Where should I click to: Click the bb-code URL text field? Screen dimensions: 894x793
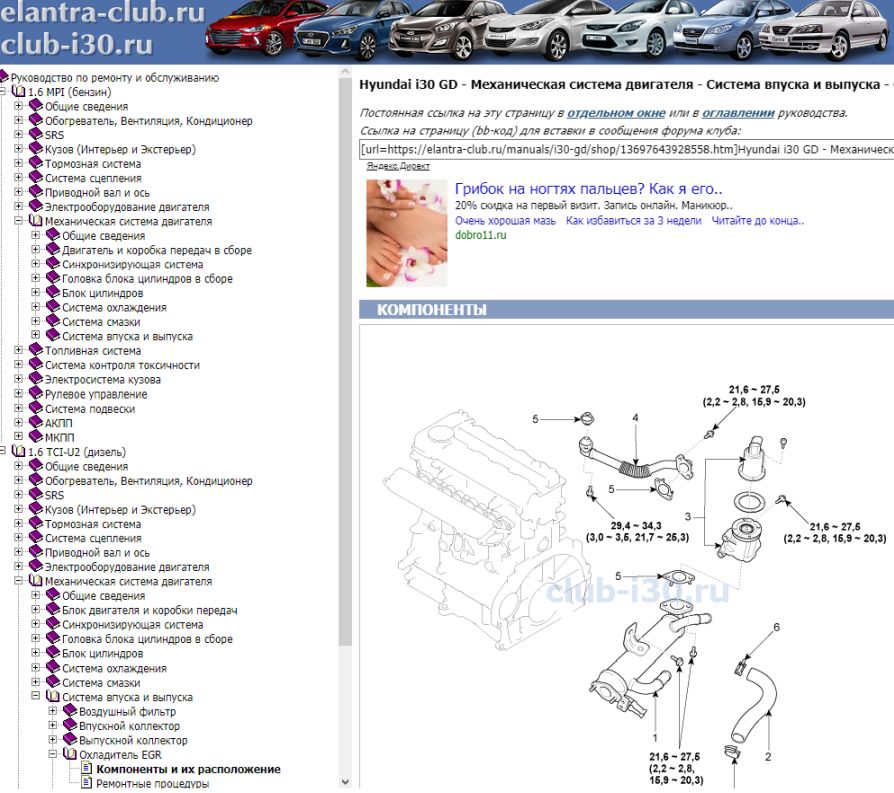pyautogui.click(x=626, y=149)
